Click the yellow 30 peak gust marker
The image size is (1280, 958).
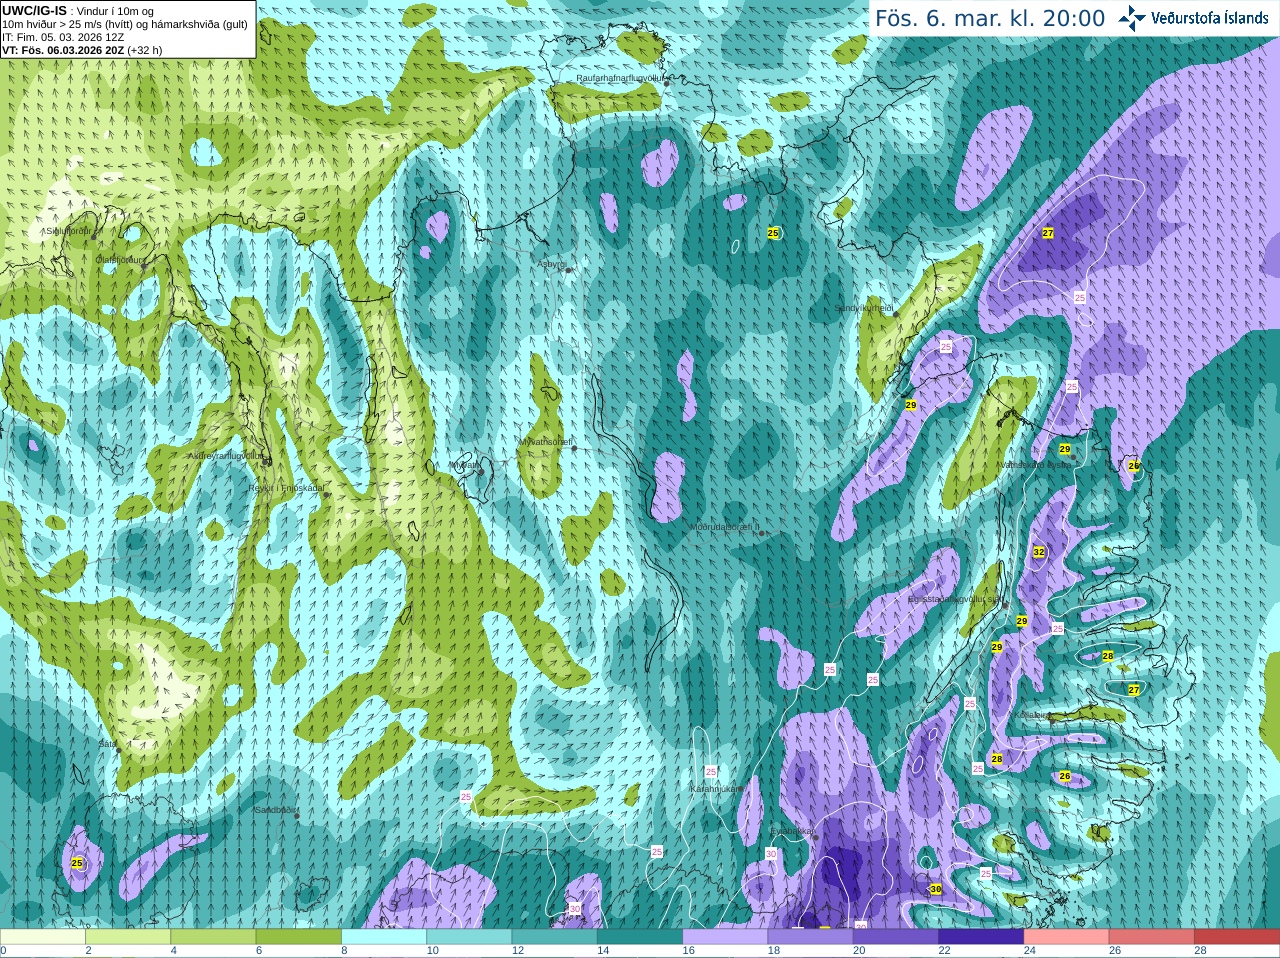click(x=936, y=889)
